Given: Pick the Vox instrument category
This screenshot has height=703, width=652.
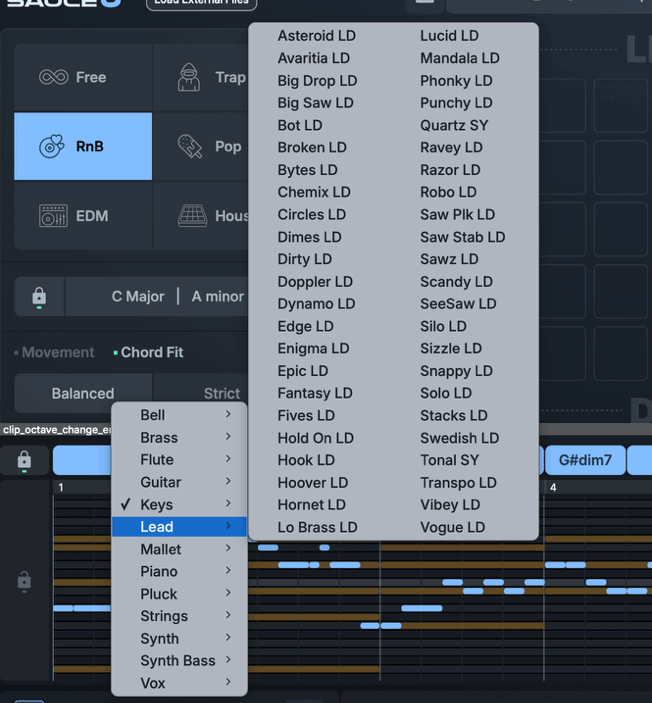Looking at the screenshot, I should click(x=153, y=683).
